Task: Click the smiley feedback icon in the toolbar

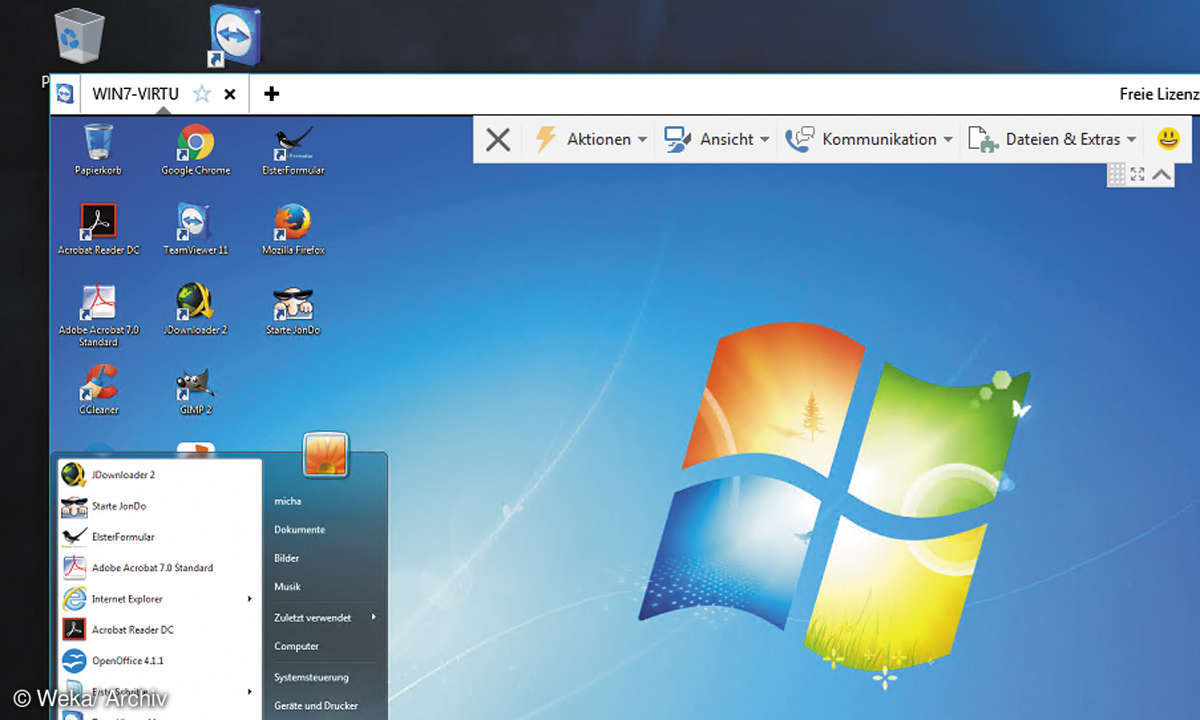Action: pos(1168,139)
